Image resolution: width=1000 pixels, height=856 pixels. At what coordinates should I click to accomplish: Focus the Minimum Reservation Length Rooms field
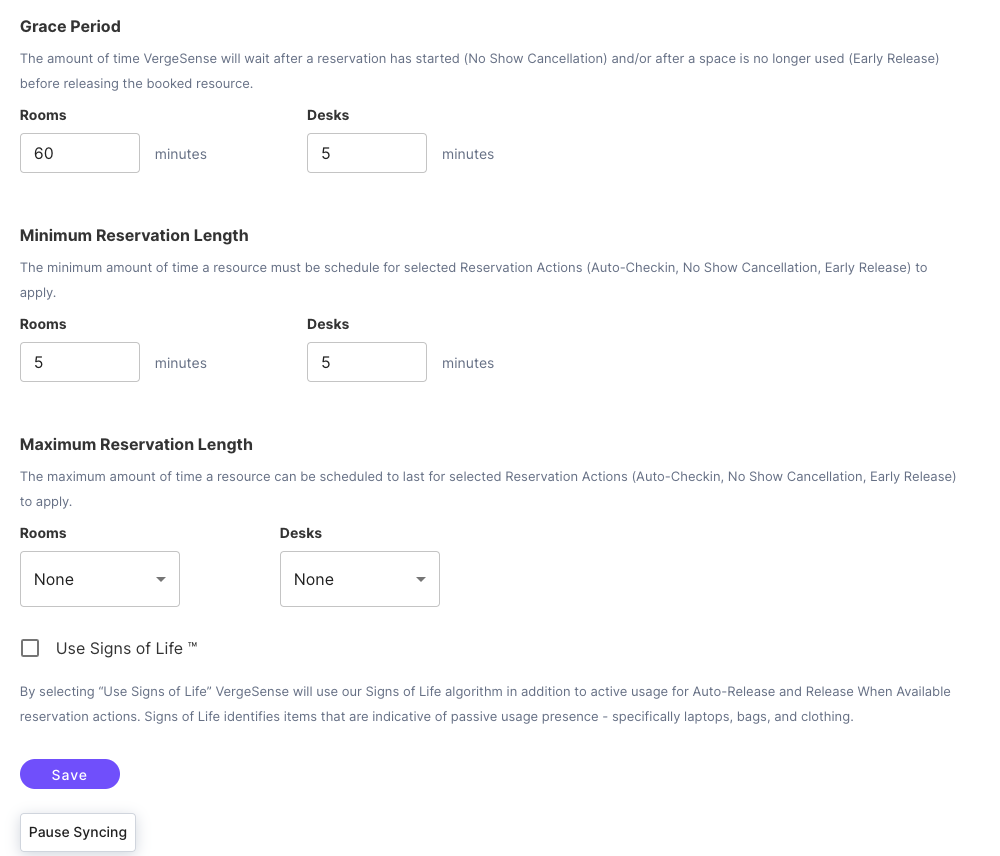pos(80,362)
